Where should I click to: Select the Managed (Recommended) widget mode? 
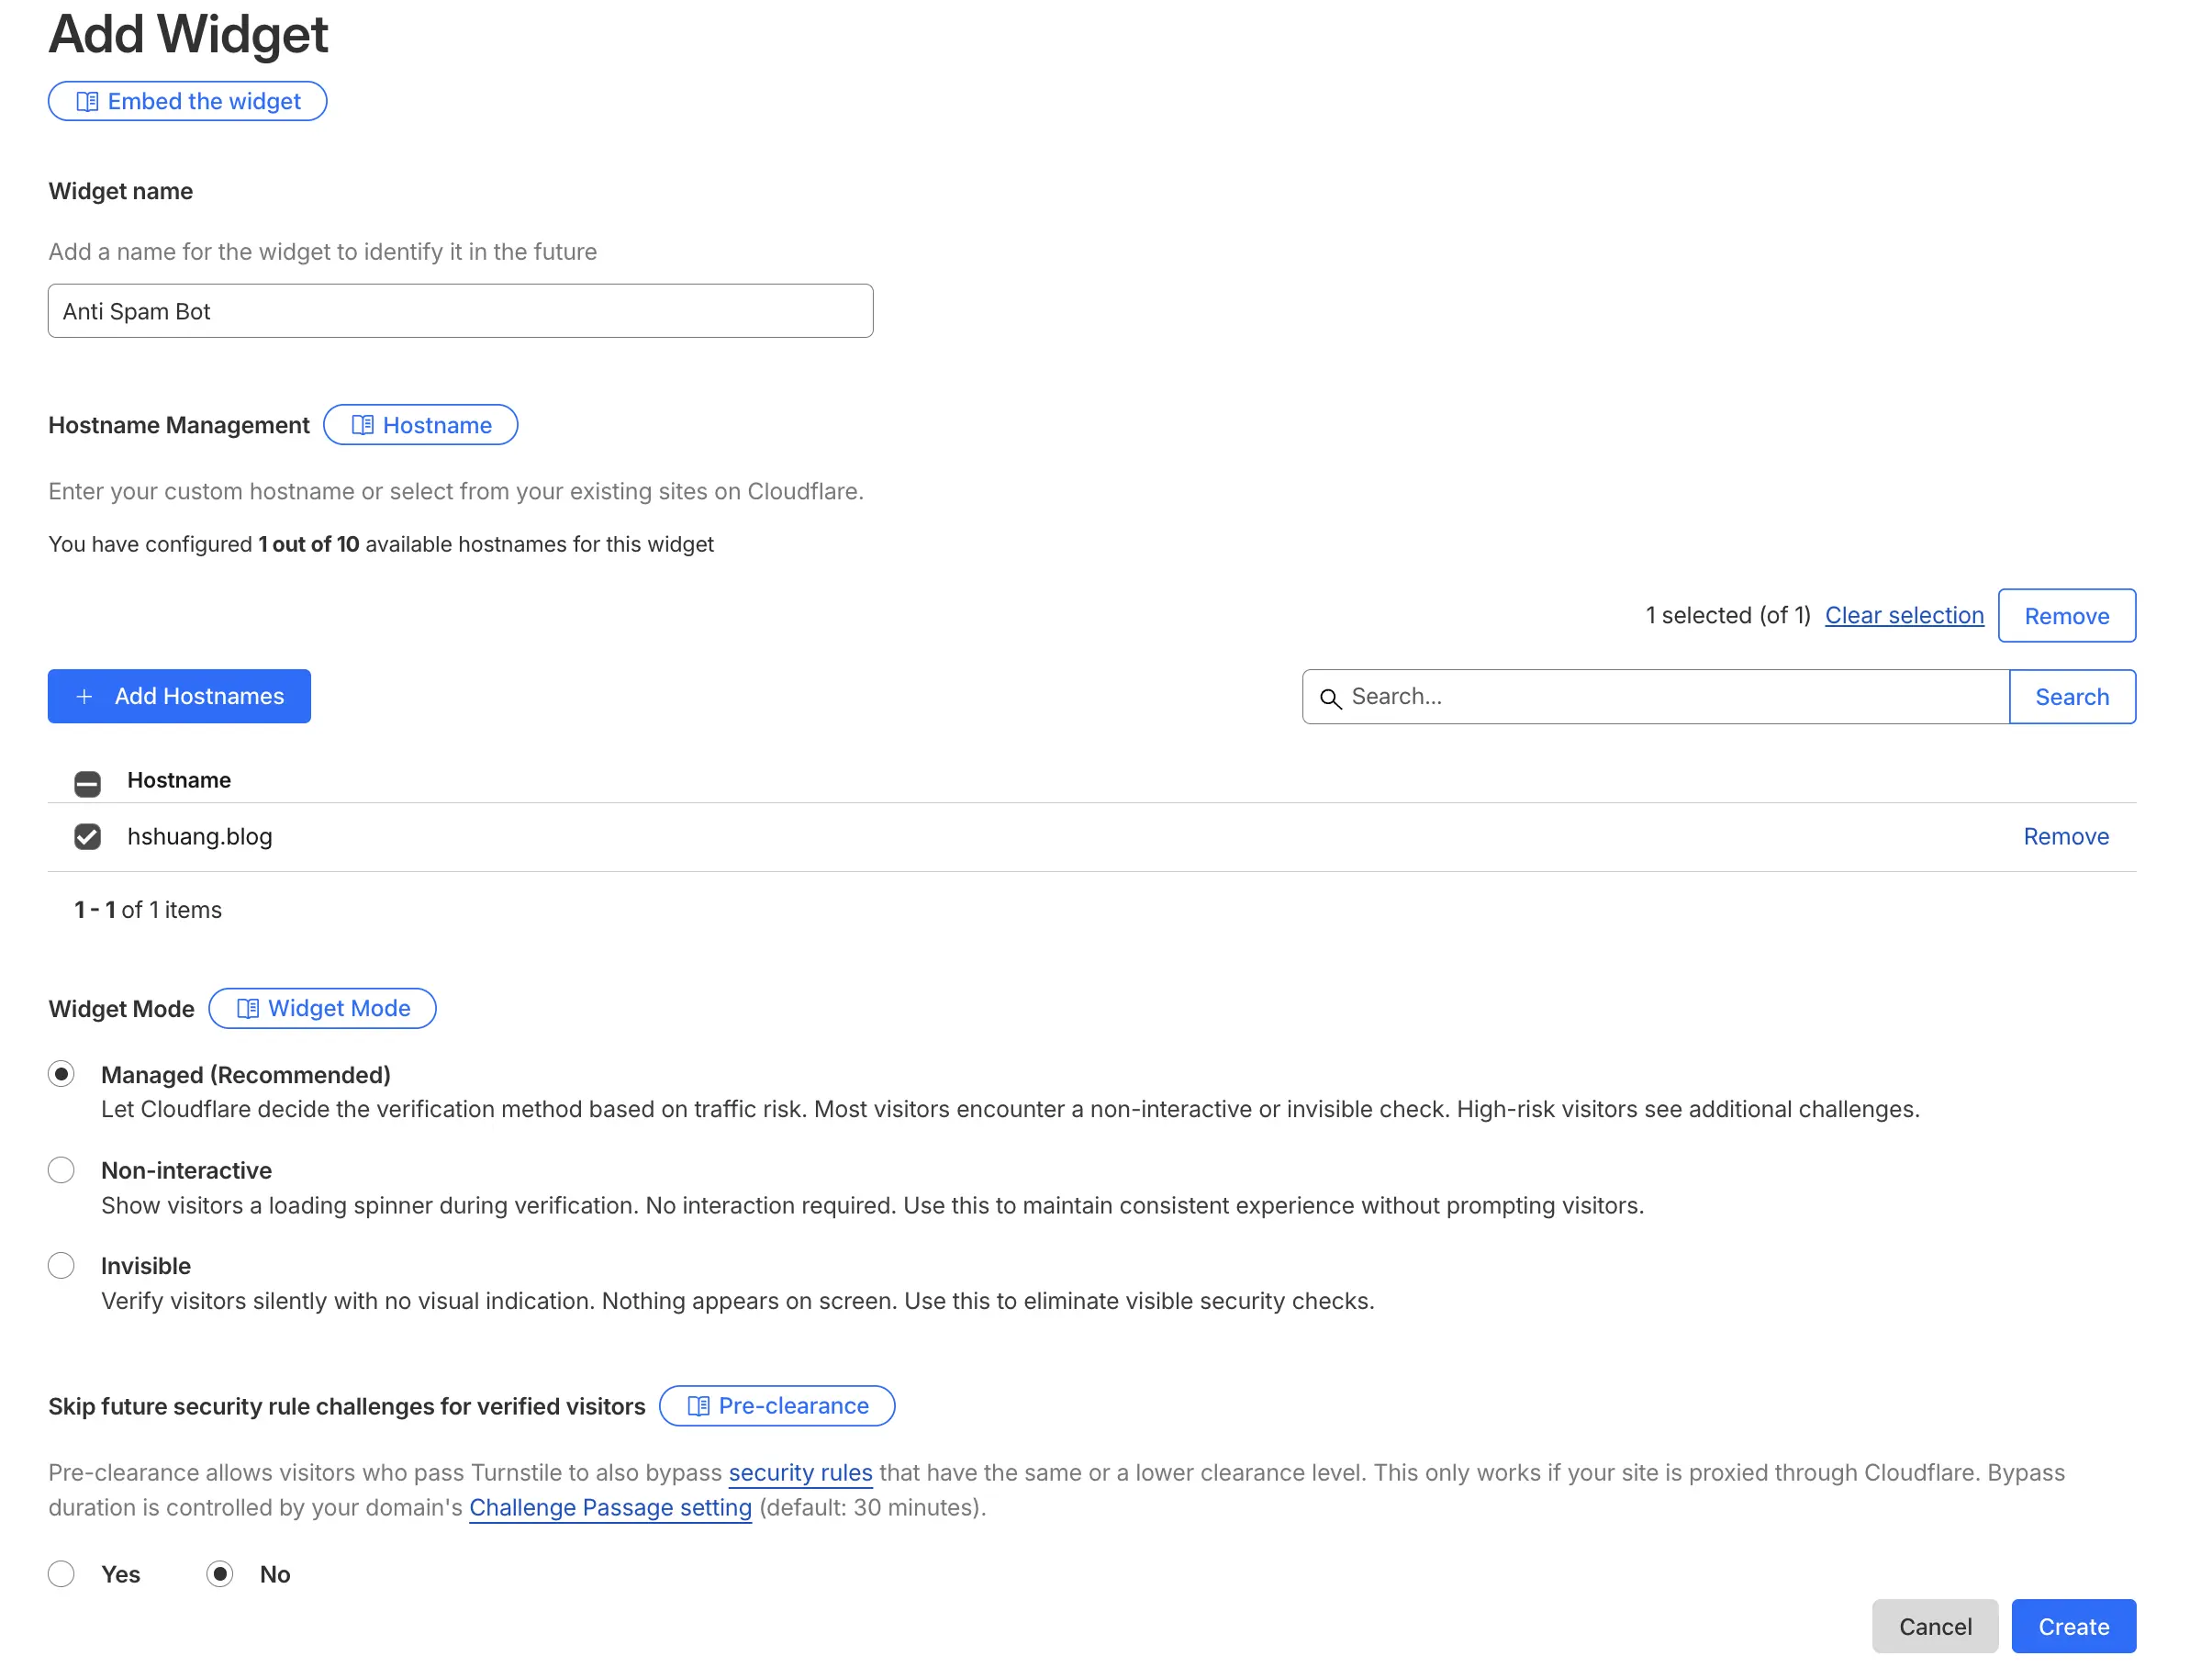[62, 1075]
